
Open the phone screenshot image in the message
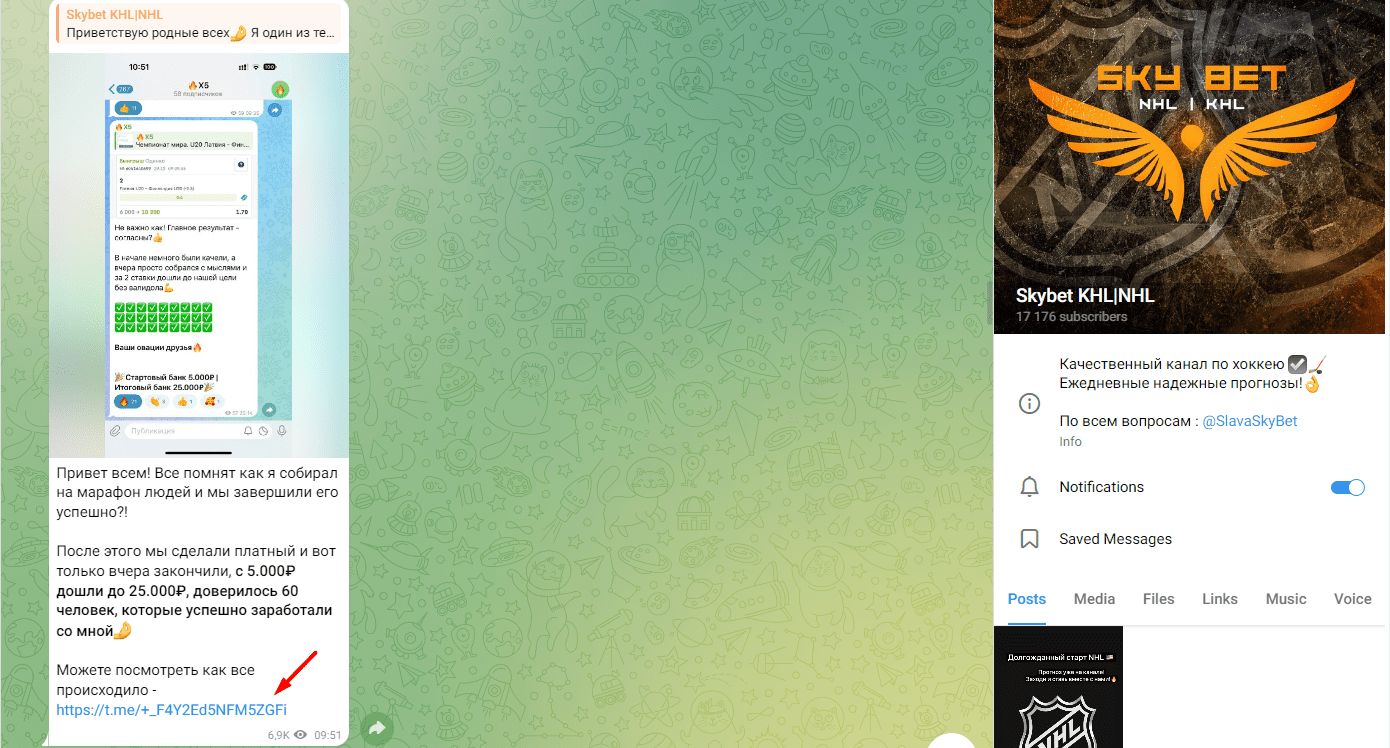(199, 254)
